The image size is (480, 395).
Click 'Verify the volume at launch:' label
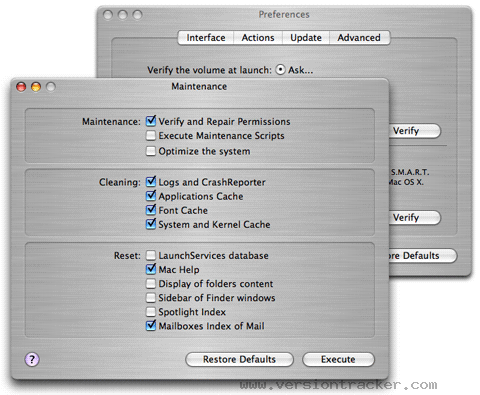[209, 70]
